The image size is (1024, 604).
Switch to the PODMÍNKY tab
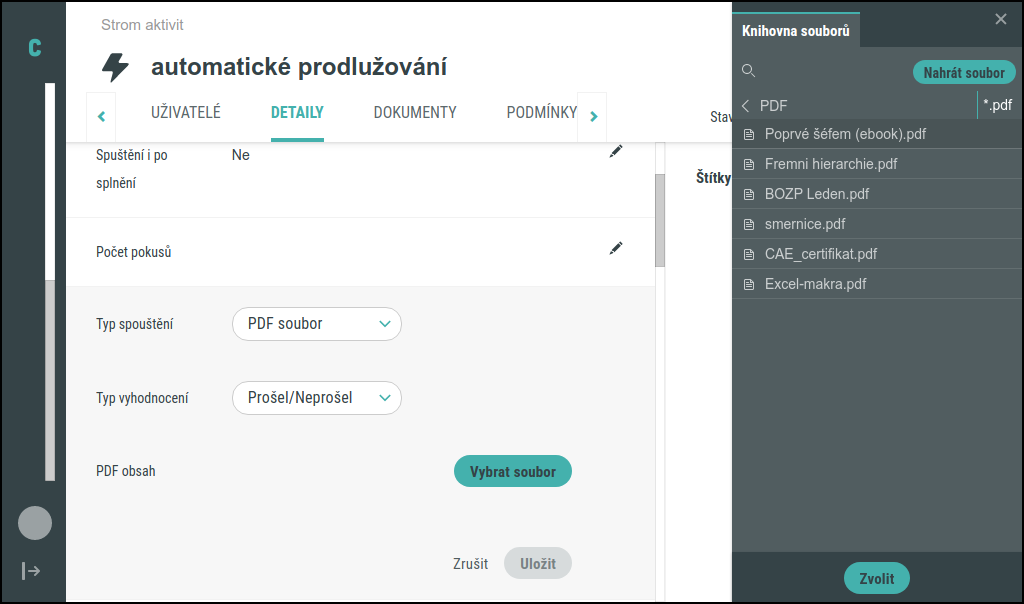click(x=541, y=113)
